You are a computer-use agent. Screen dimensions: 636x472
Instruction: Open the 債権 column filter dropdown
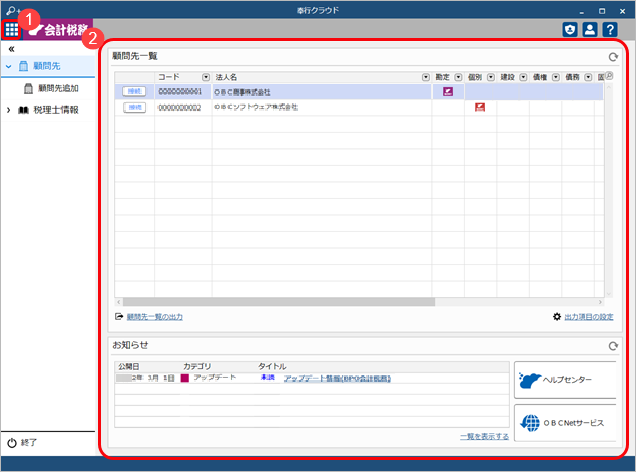556,77
